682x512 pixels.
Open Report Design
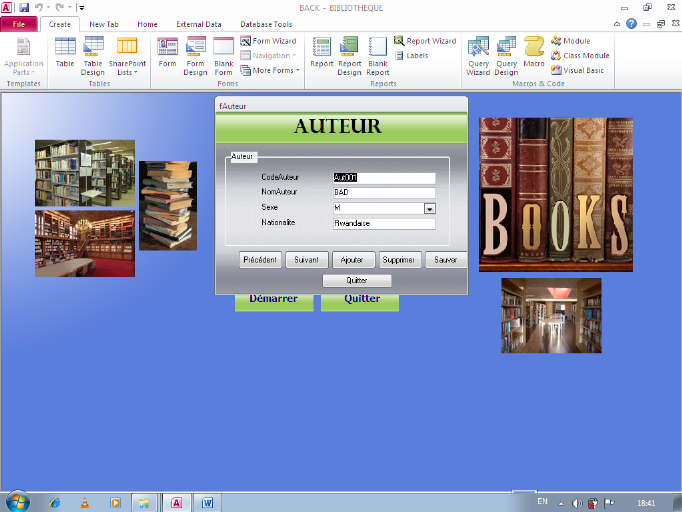[350, 56]
